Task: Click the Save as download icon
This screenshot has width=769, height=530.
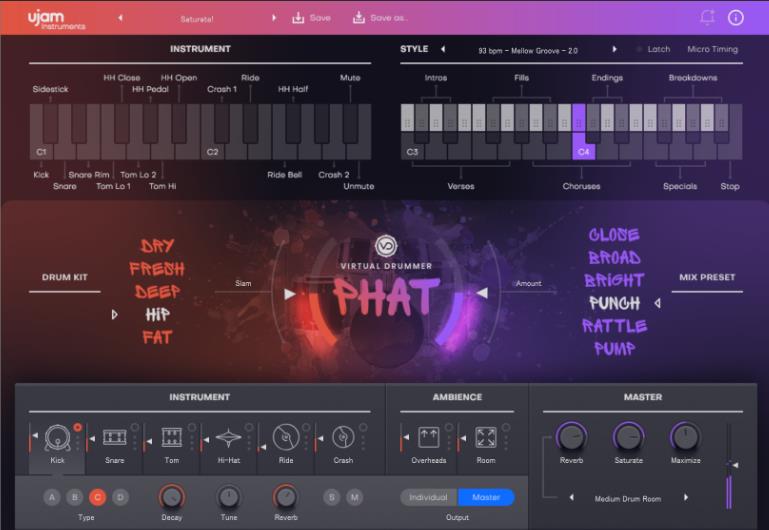Action: [x=359, y=18]
